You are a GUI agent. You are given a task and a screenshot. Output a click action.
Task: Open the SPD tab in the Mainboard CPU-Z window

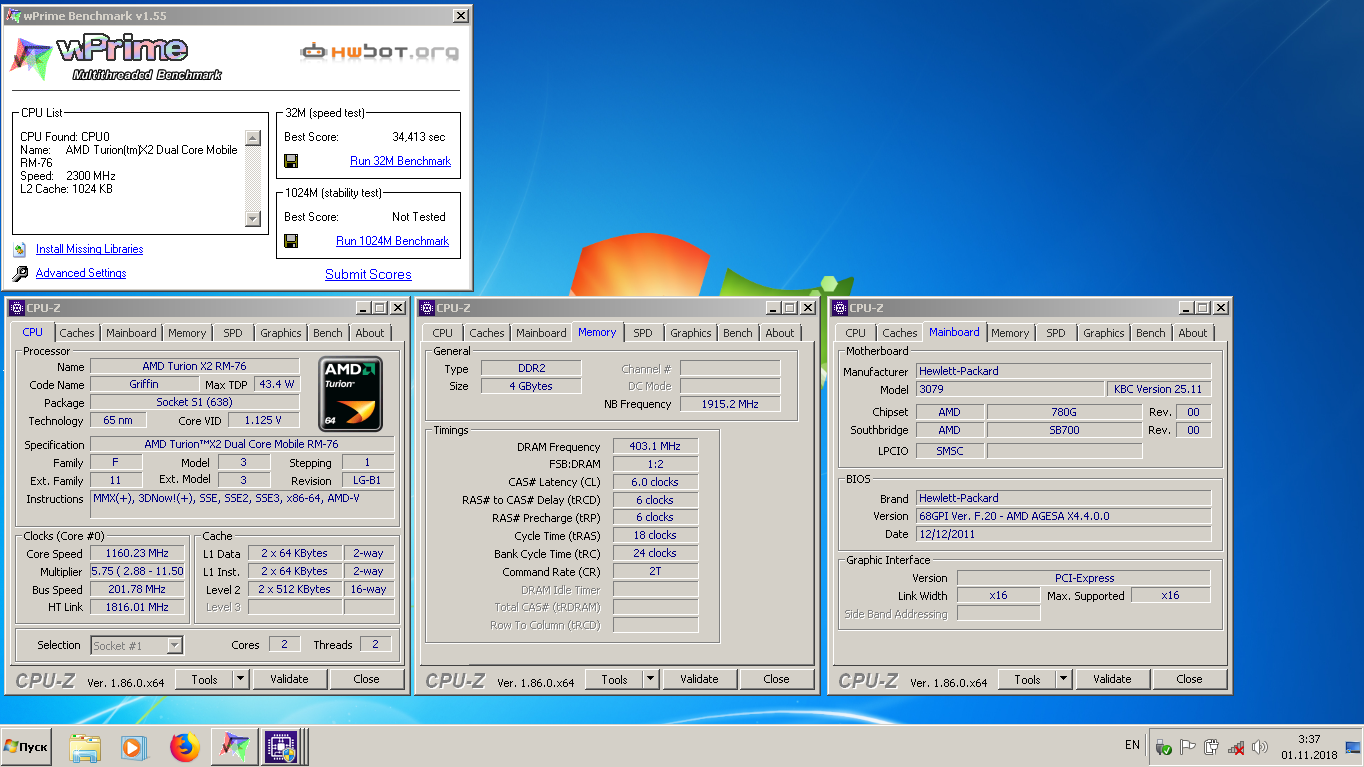(1056, 333)
